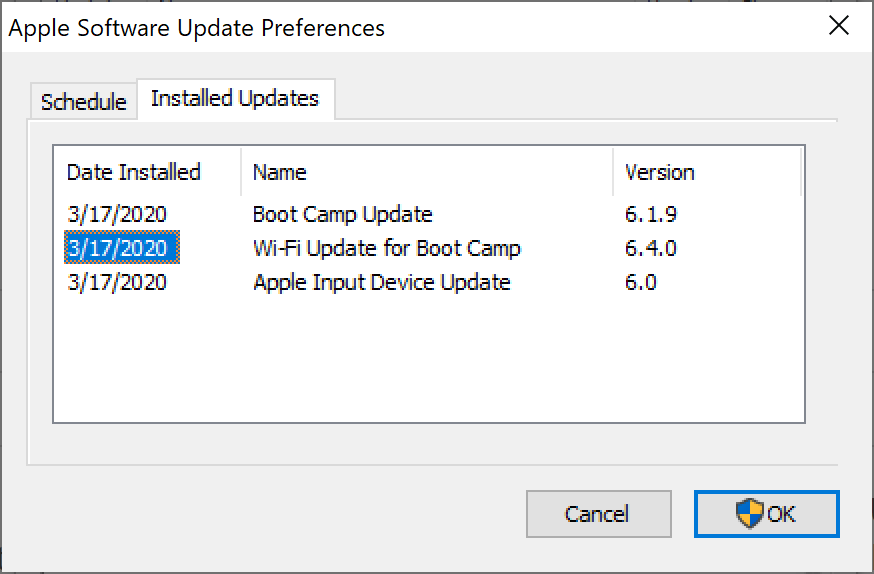The image size is (874, 574).
Task: Click empty area below the updates list
Action: click(428, 362)
